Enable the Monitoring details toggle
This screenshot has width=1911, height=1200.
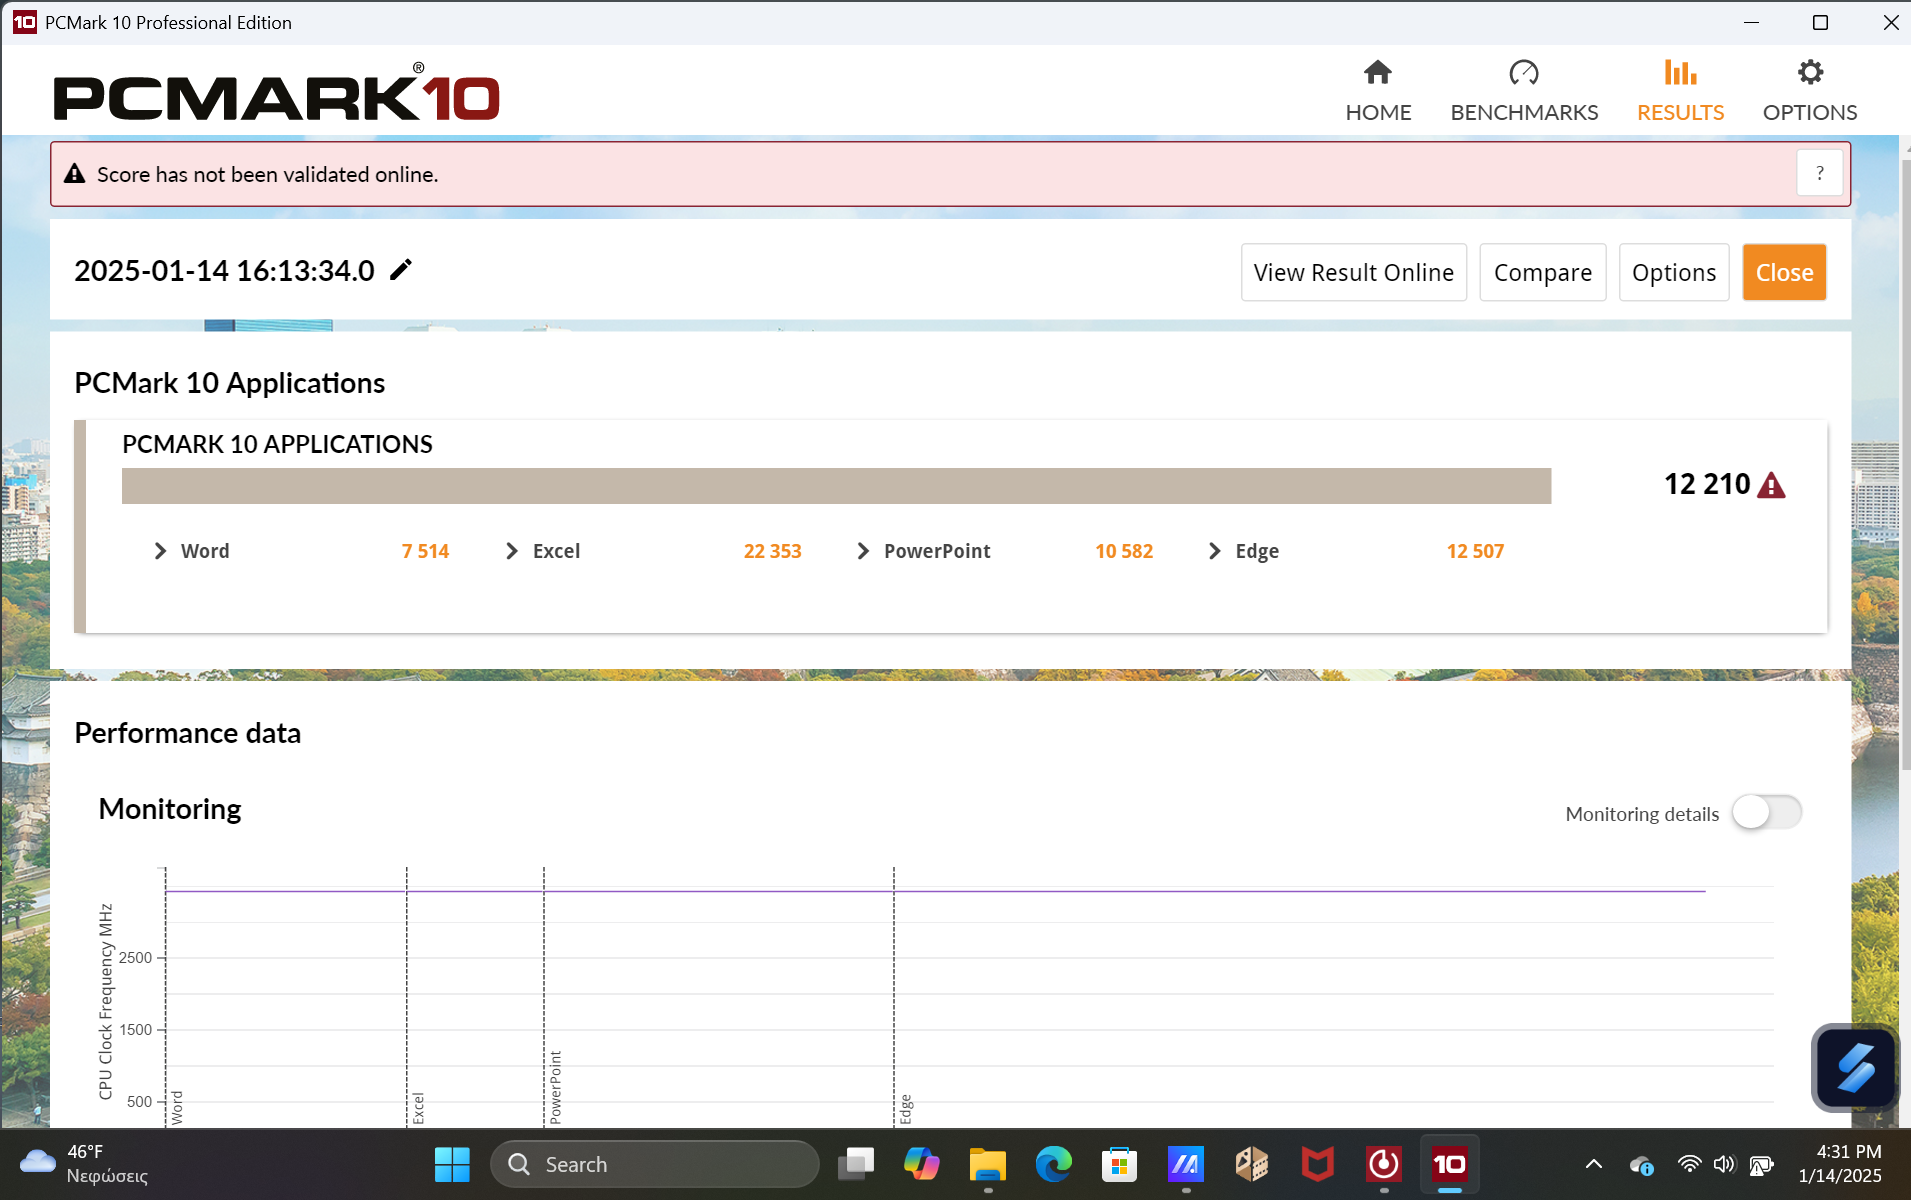1766,813
